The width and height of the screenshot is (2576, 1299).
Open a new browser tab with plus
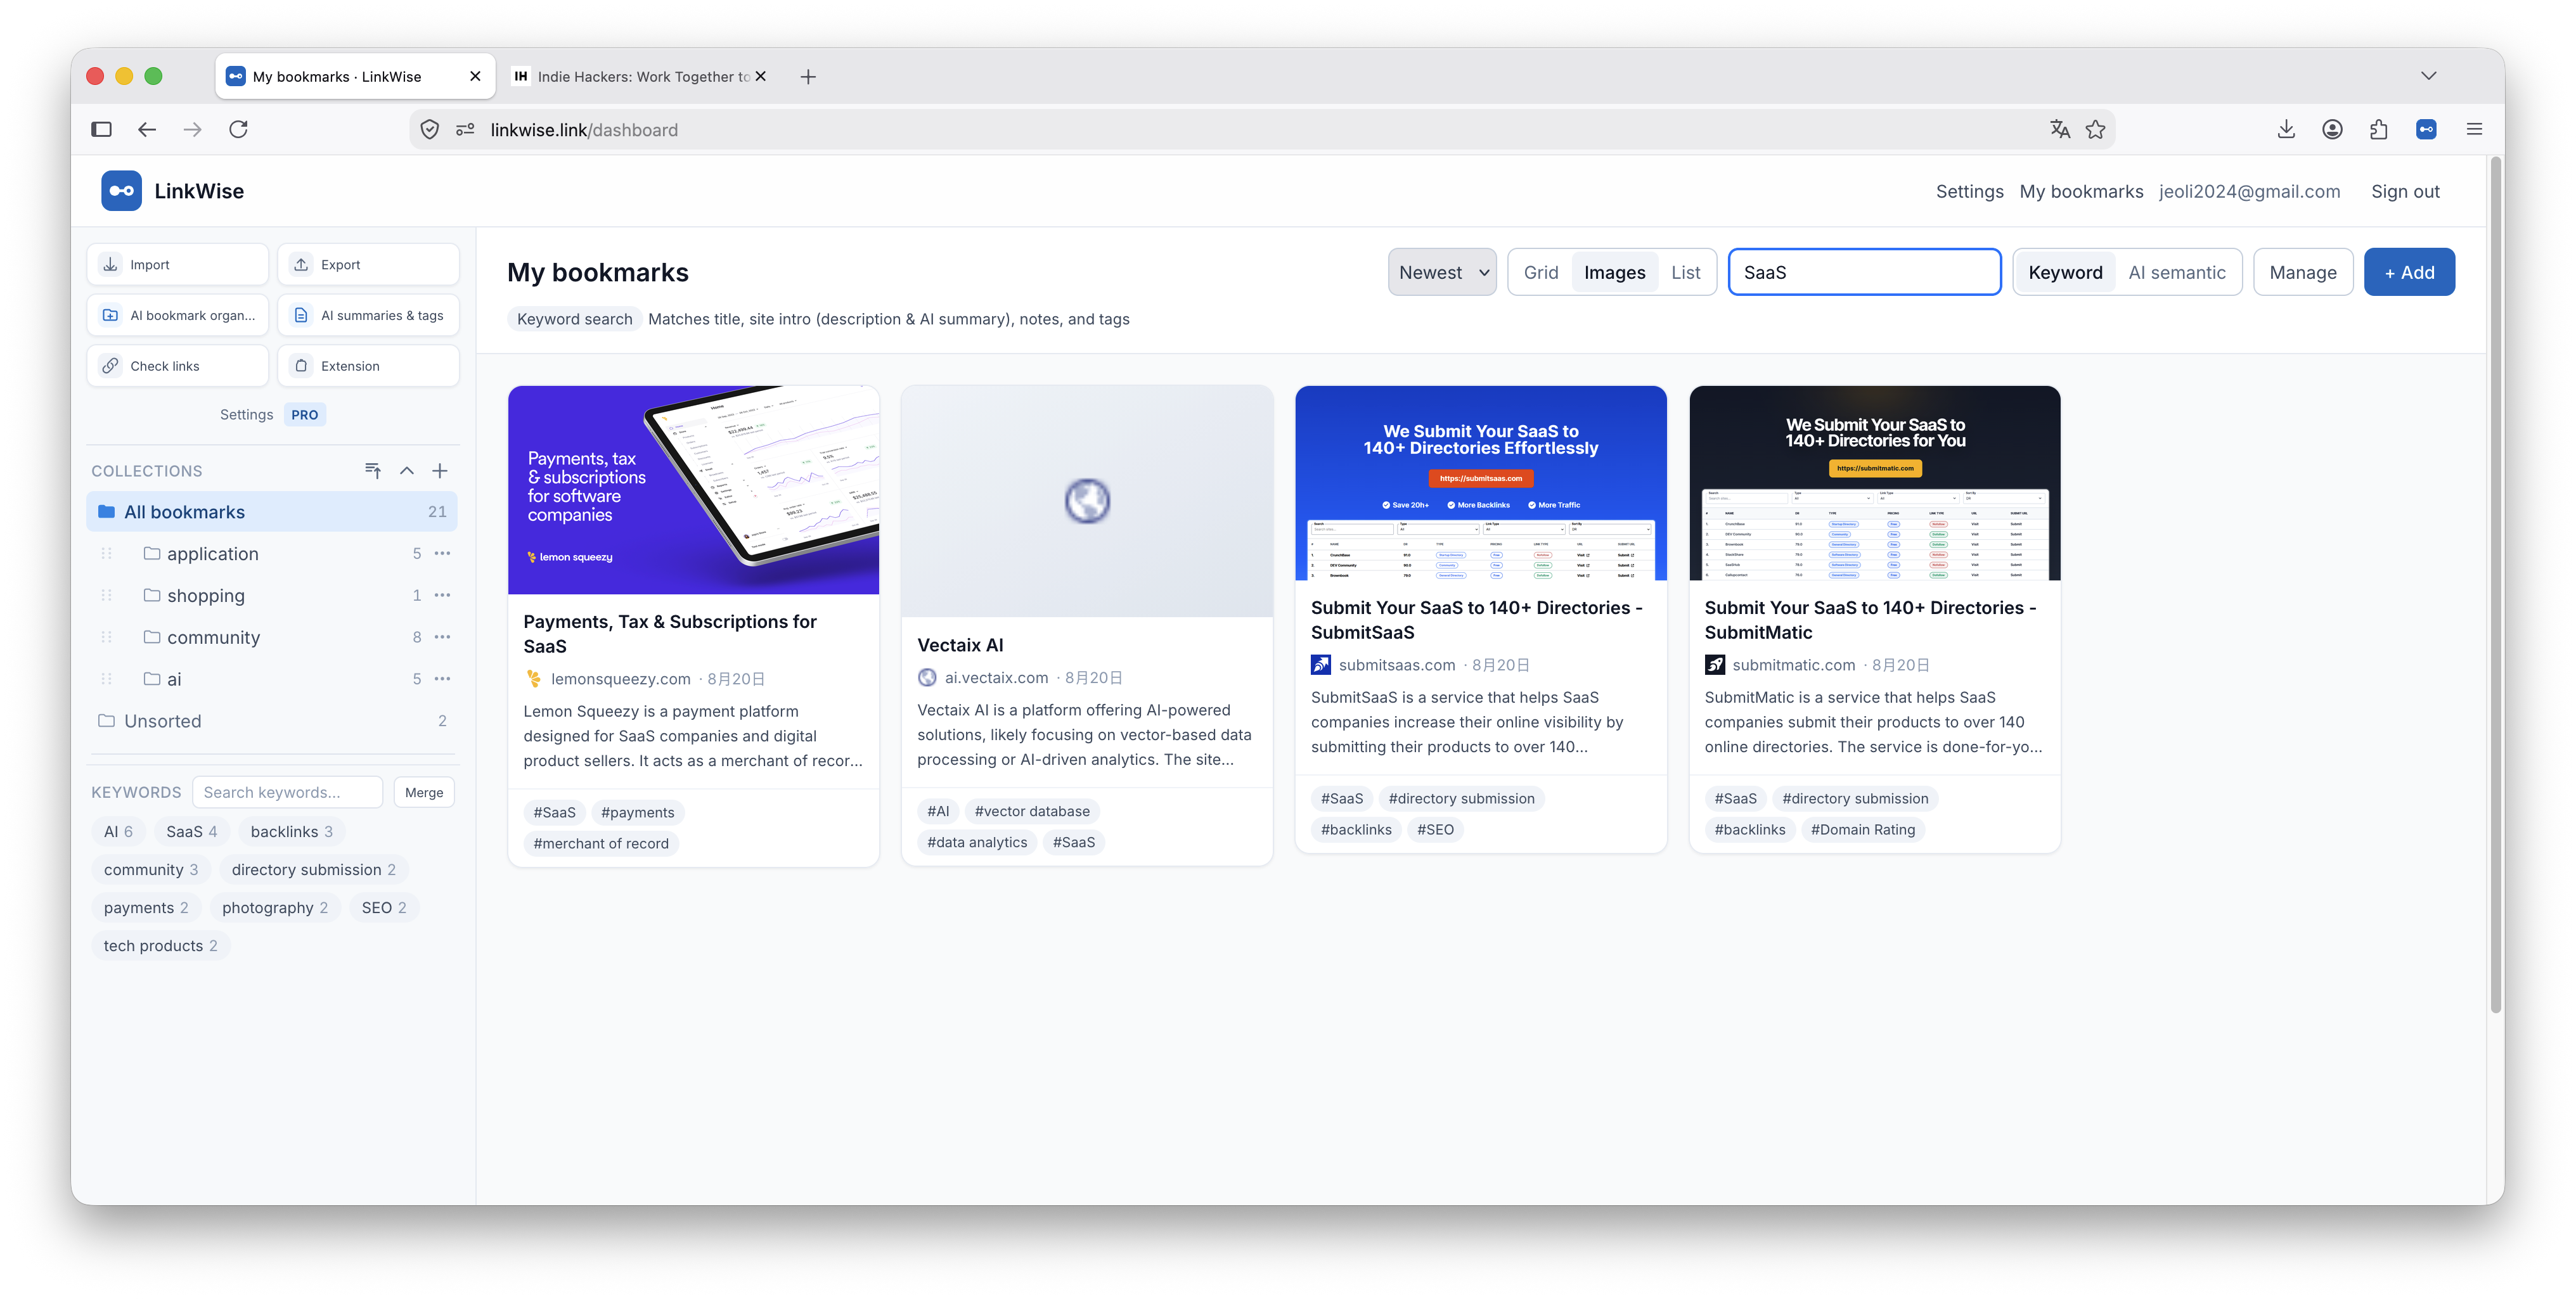tap(808, 77)
